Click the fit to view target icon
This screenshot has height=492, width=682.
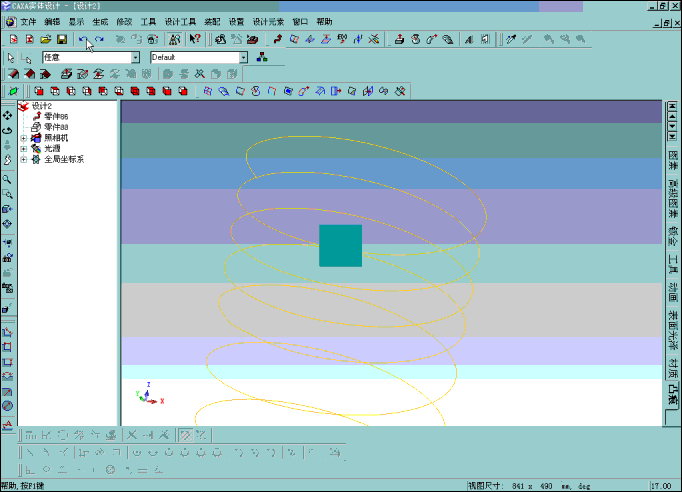click(x=7, y=224)
